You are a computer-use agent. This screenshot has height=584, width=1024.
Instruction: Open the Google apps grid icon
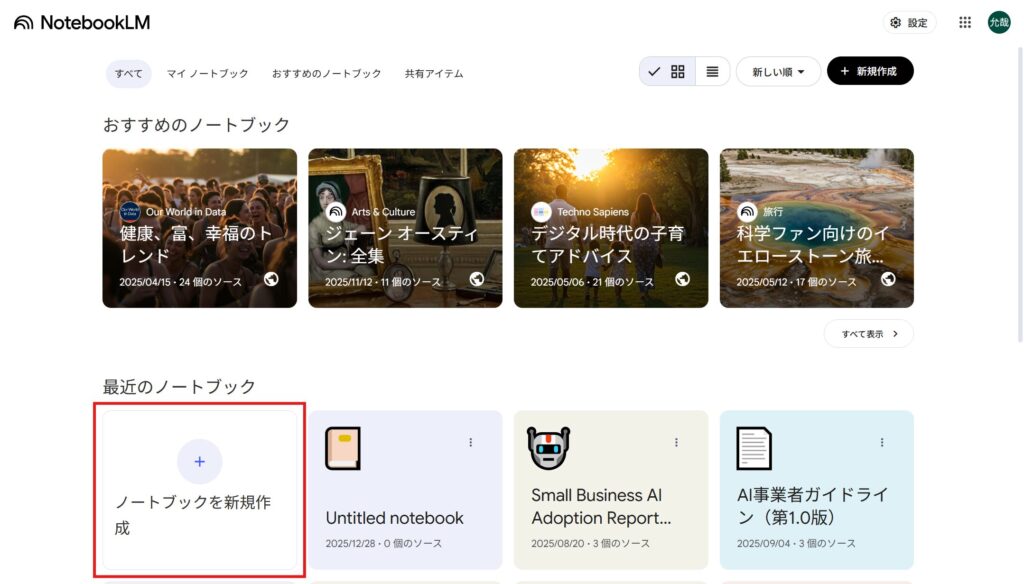click(x=965, y=23)
